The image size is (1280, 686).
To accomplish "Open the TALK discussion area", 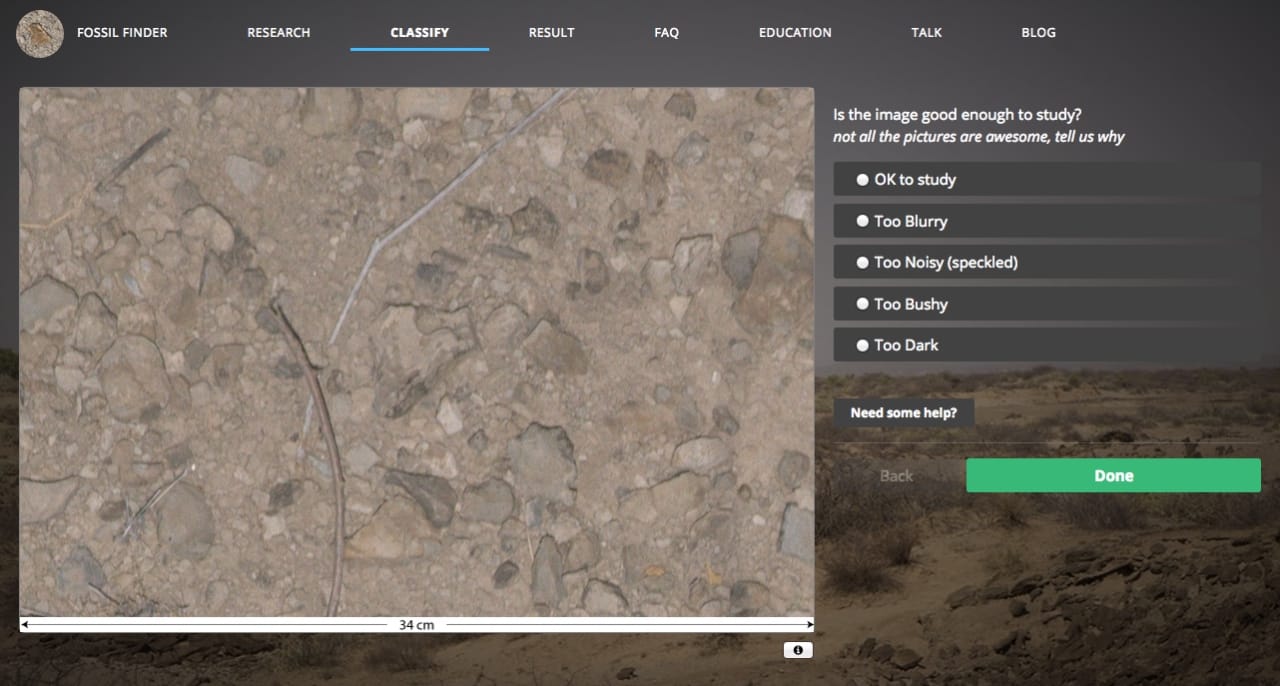I will tap(926, 32).
